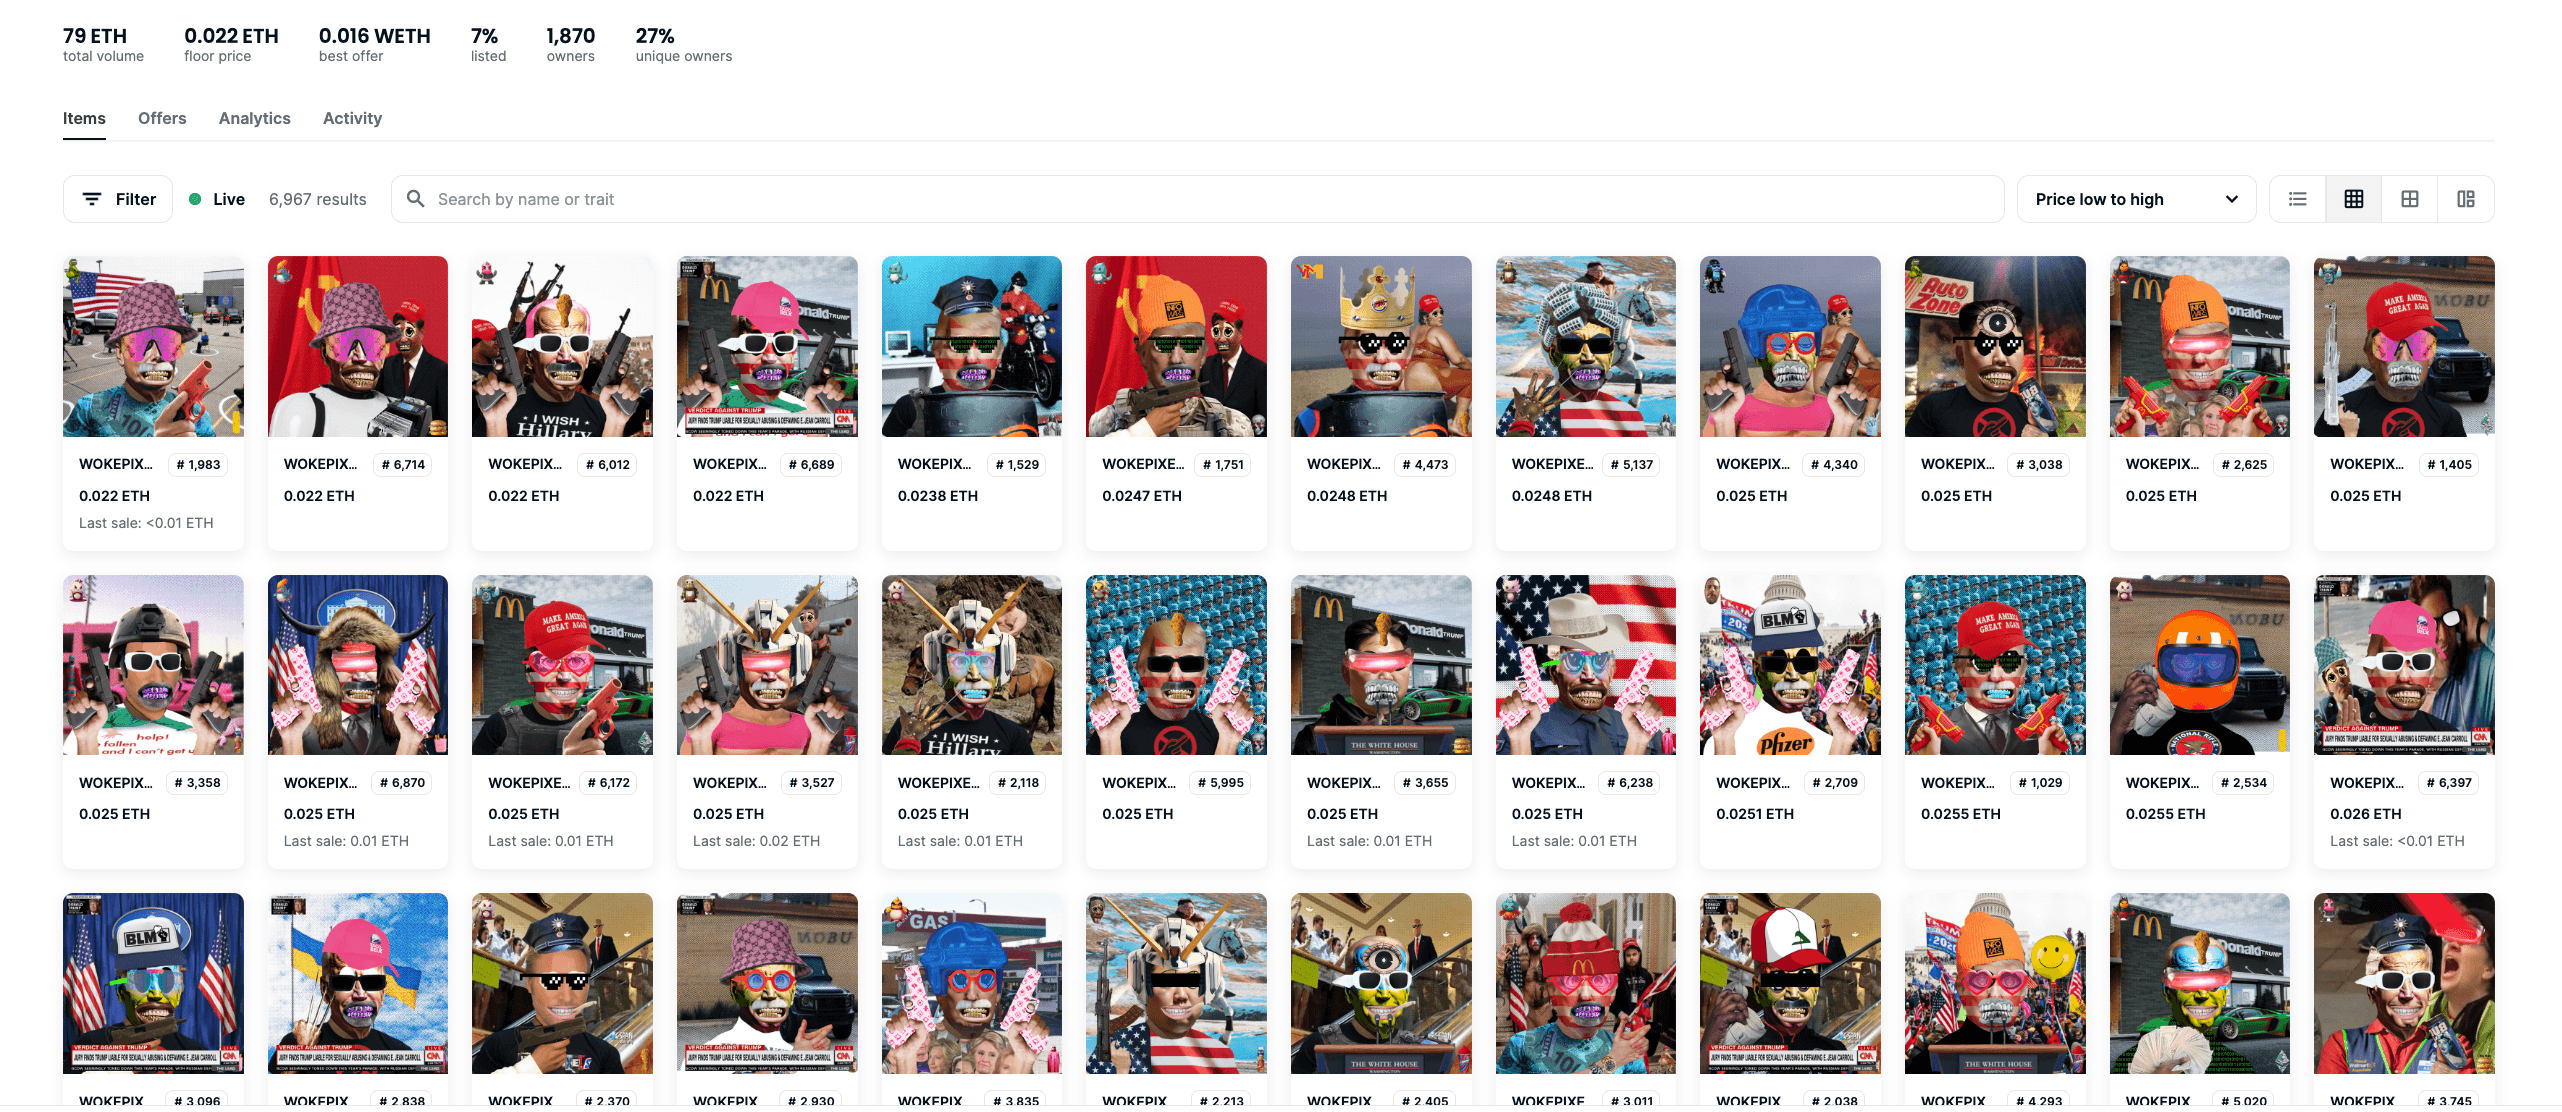Click the Search by name or trait field
This screenshot has height=1112, width=2562.
coord(1197,199)
